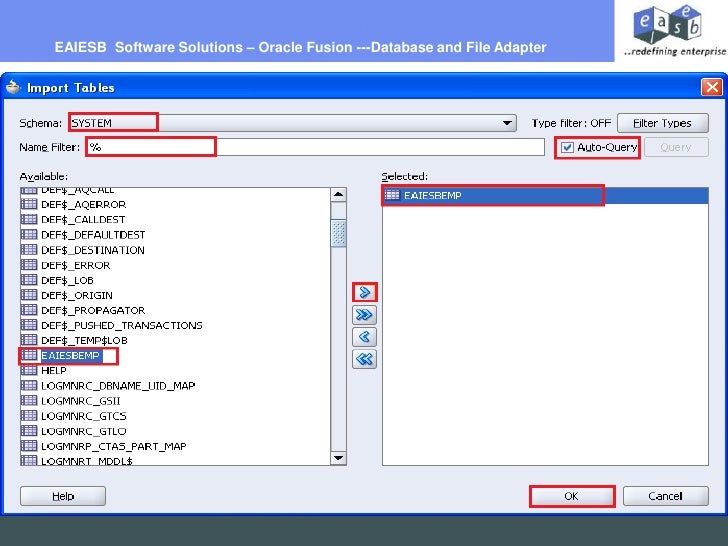This screenshot has width=728, height=546.
Task: Select DEF$_PUSHED_TRANSACTIONS table name
Action: point(122,325)
